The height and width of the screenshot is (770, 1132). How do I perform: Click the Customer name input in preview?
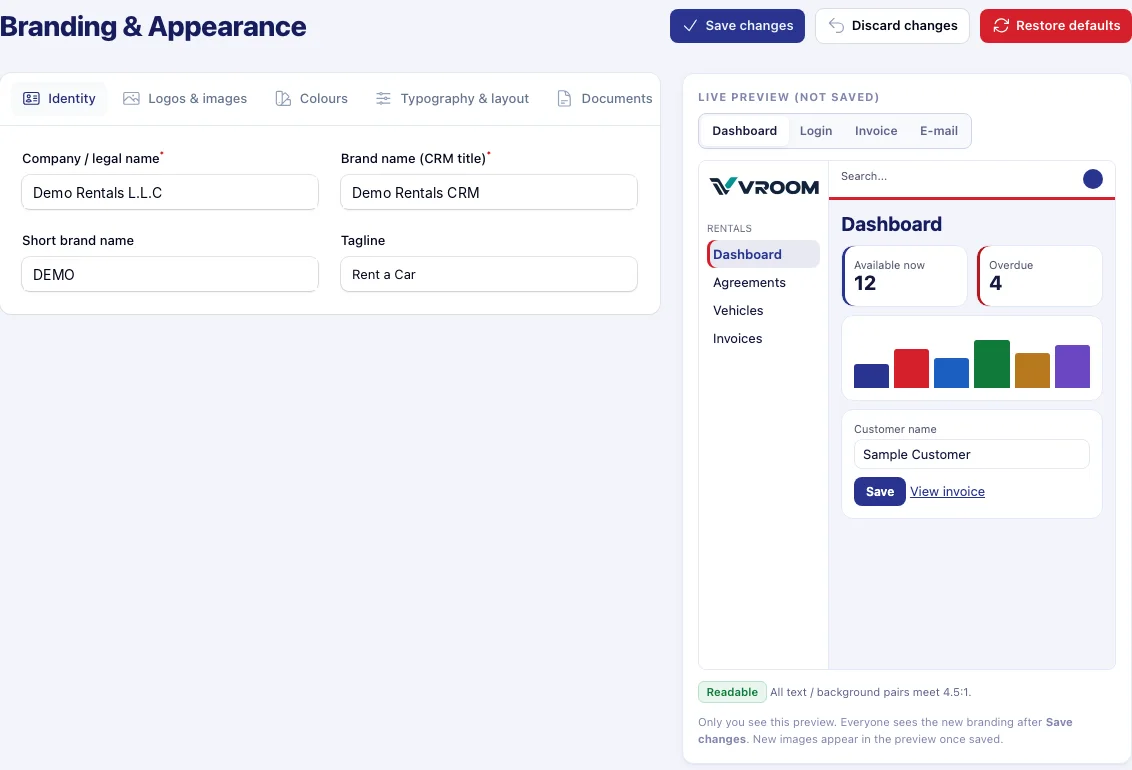pyautogui.click(x=971, y=455)
